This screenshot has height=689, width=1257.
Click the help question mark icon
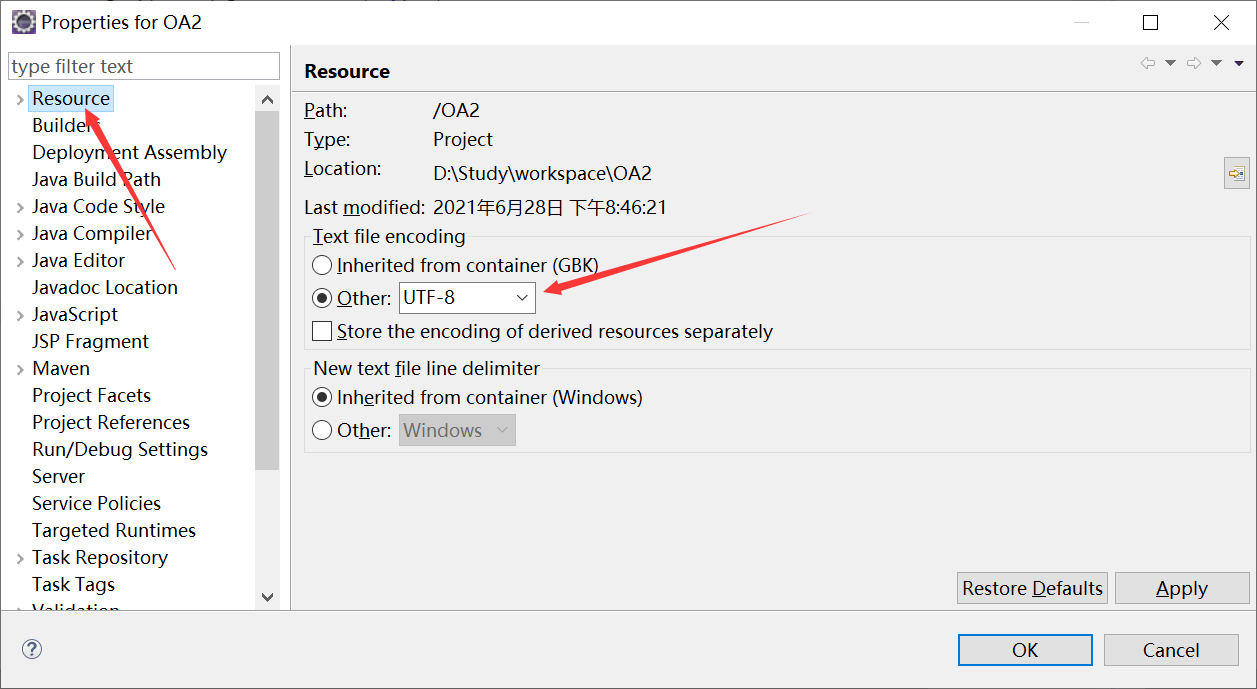pos(32,650)
